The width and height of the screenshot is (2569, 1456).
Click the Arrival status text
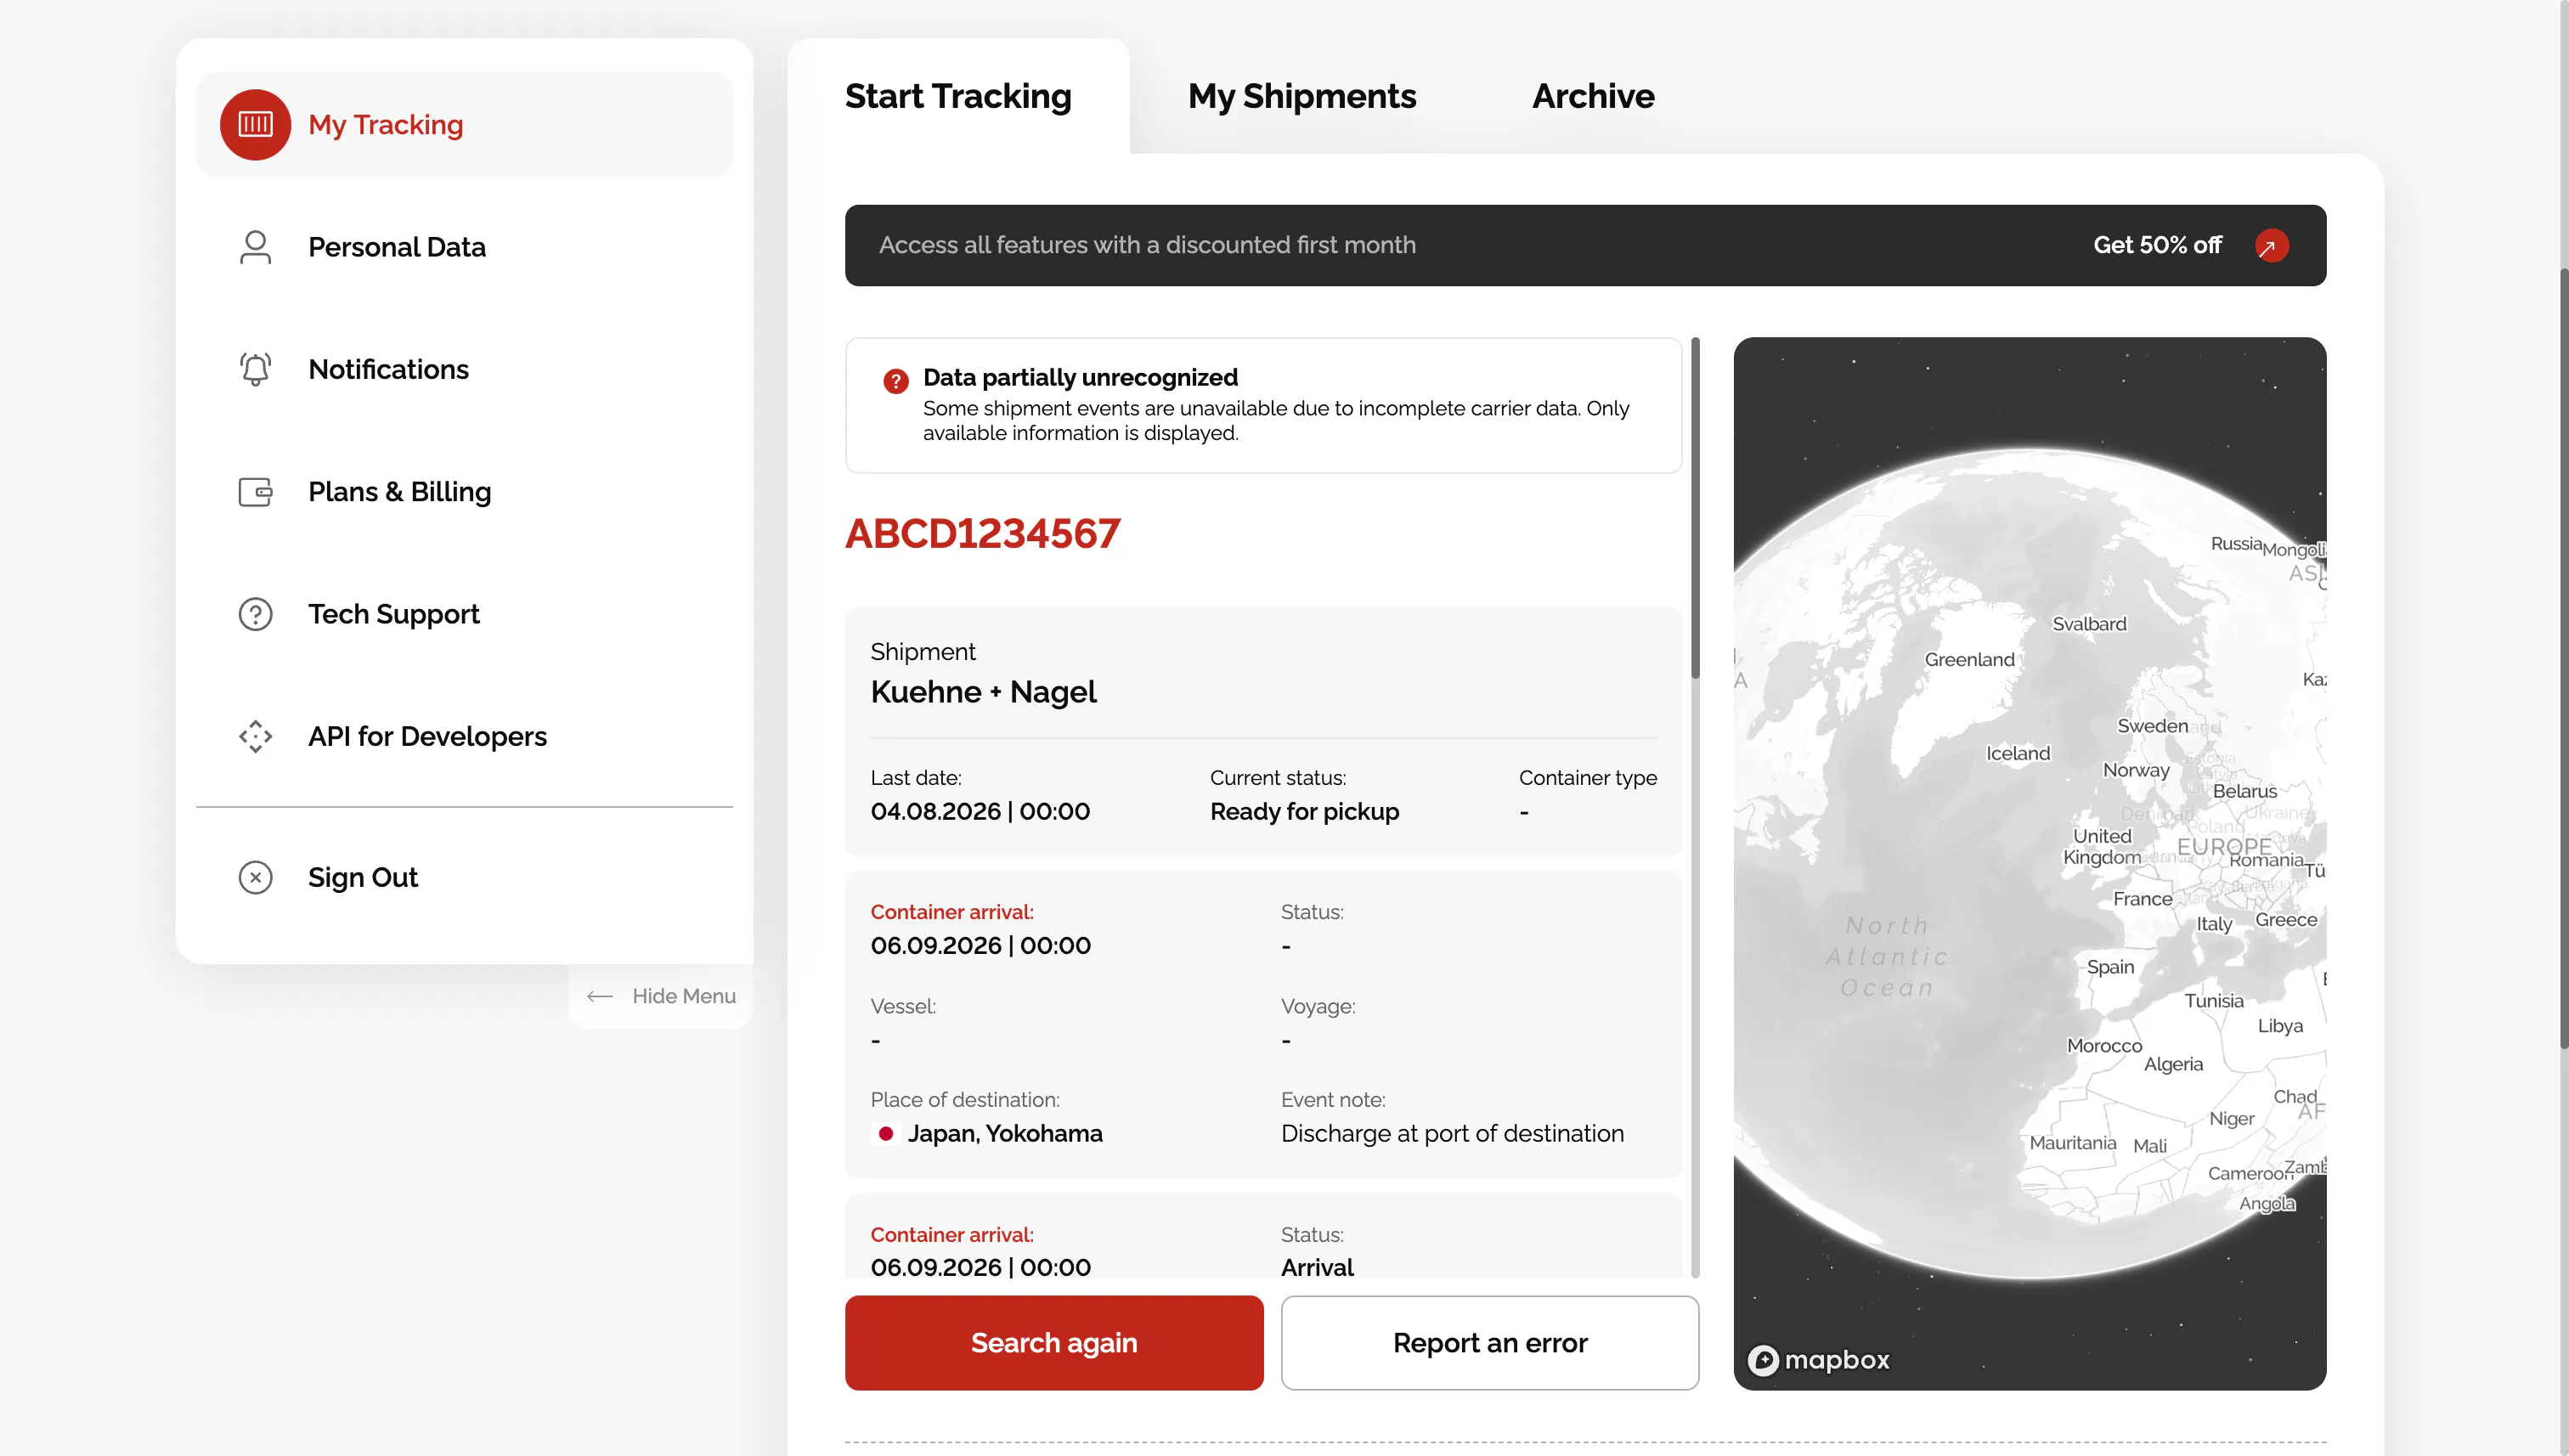[1317, 1267]
